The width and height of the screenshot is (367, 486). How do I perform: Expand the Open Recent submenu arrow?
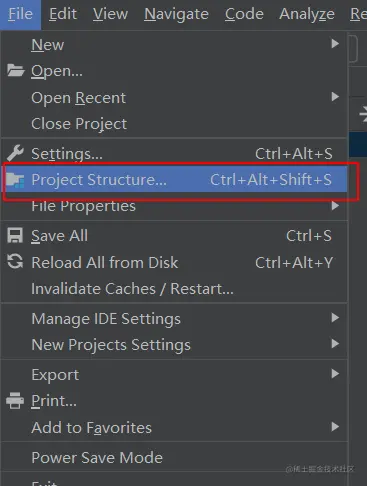(x=335, y=97)
